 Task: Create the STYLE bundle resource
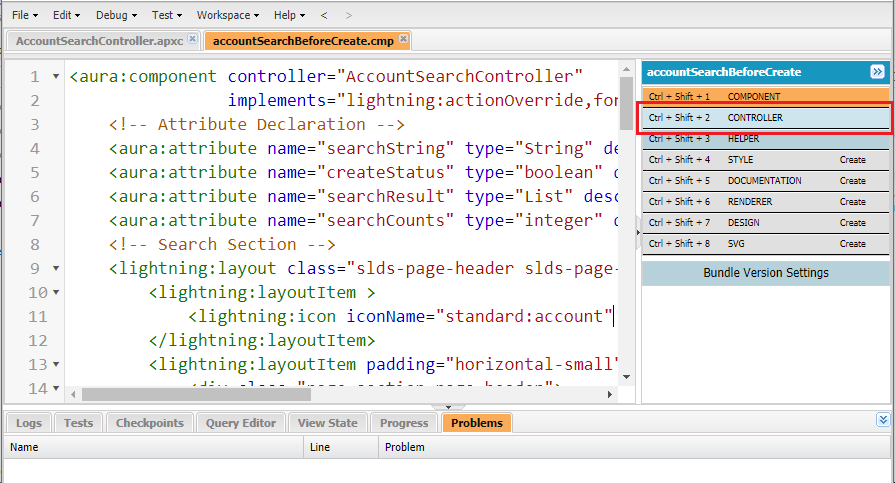[x=852, y=160]
